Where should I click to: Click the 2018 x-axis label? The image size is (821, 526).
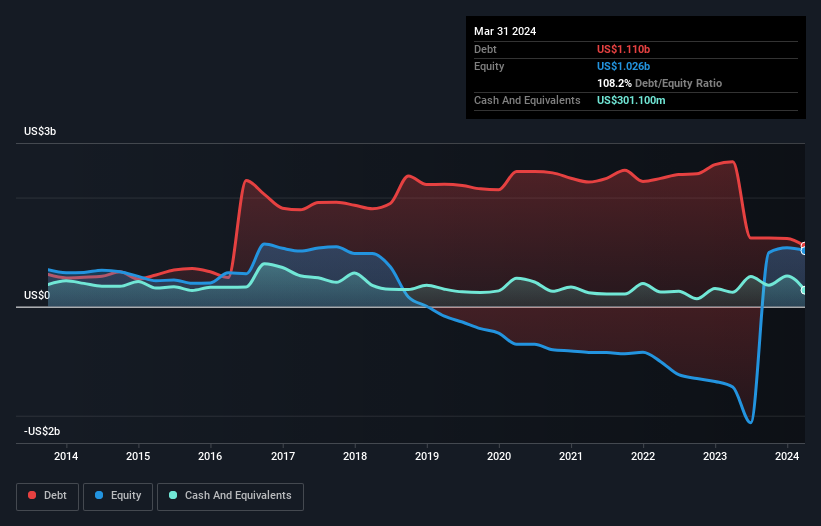355,456
